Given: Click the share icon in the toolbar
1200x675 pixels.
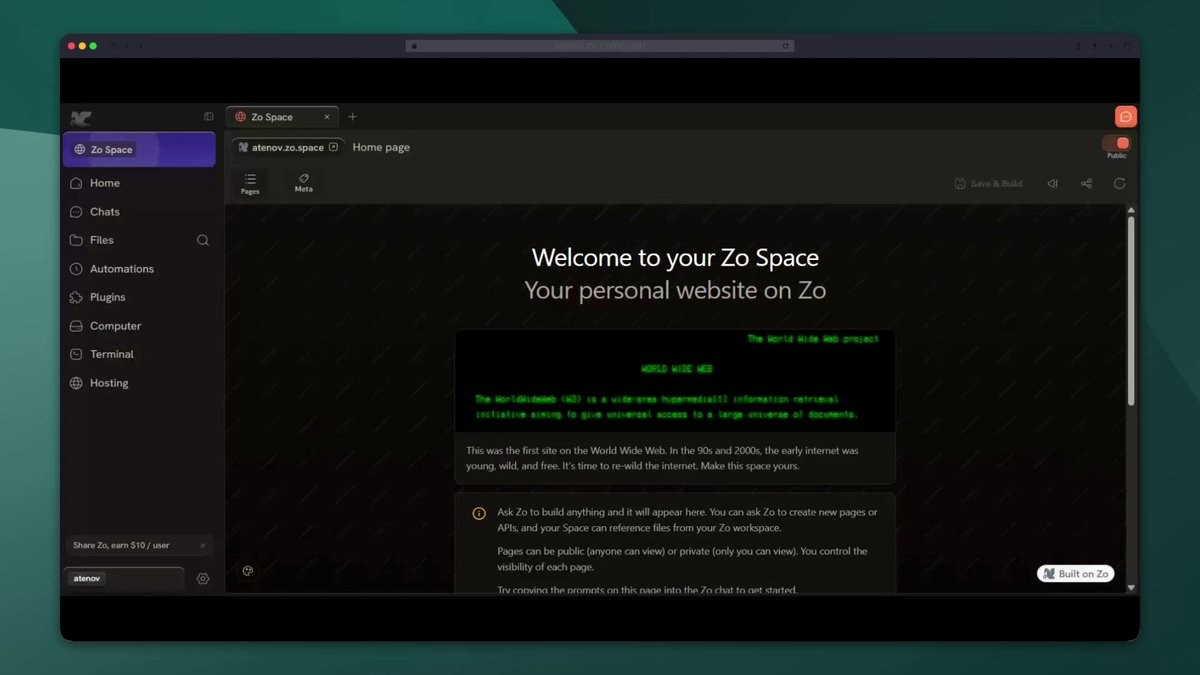Looking at the screenshot, I should click(x=1086, y=183).
